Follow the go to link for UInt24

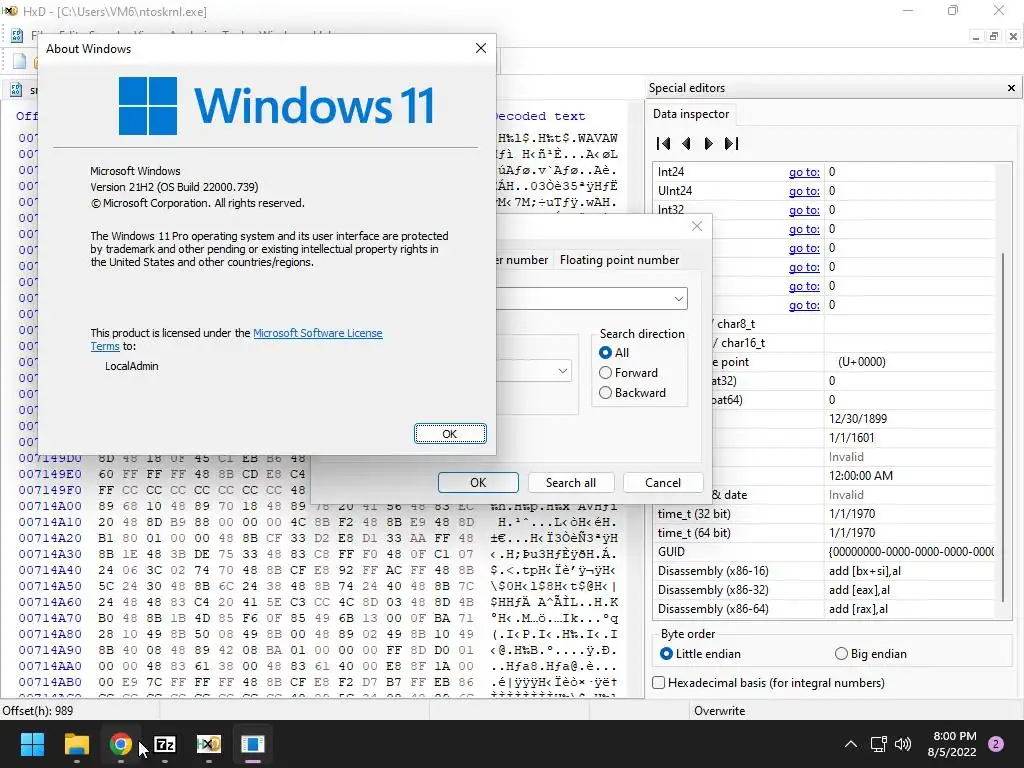[x=804, y=191]
